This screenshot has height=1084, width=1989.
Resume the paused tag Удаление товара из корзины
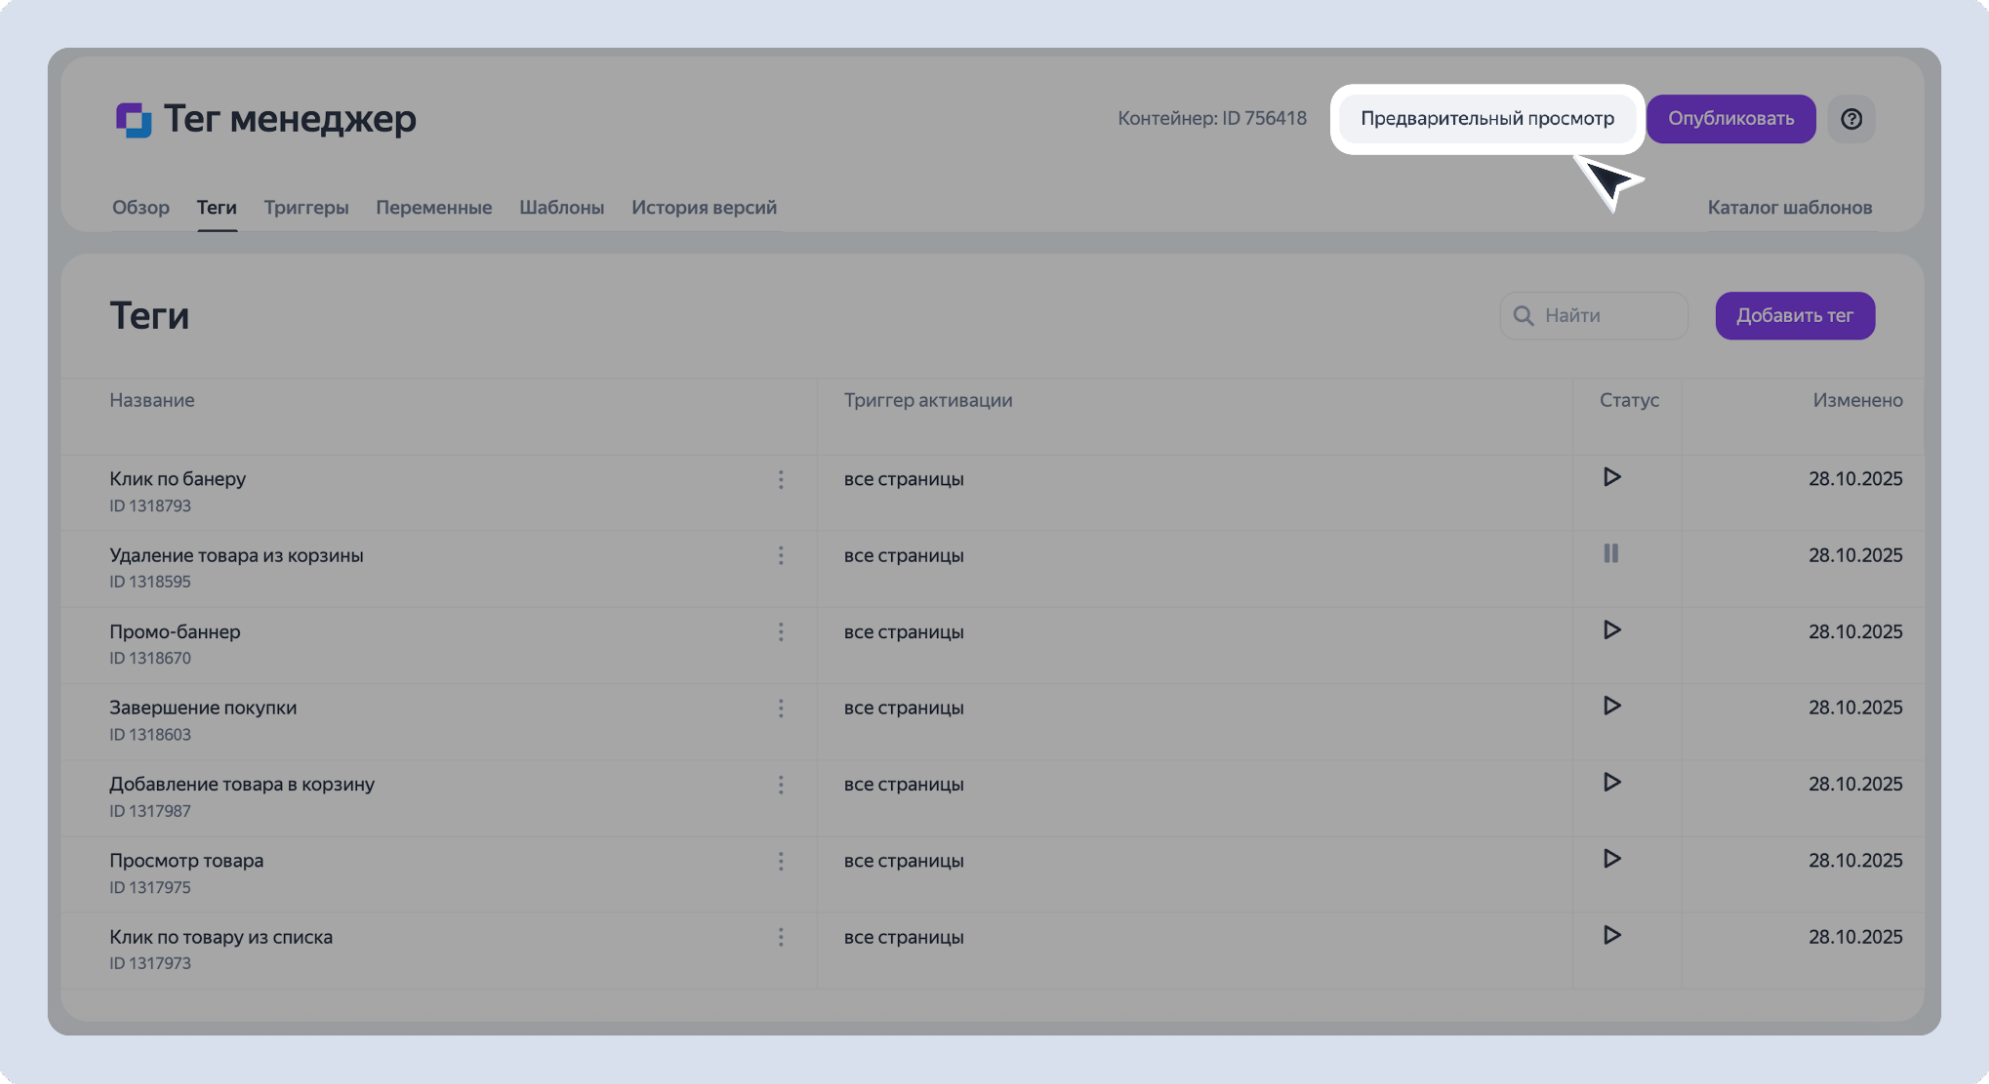[1611, 553]
